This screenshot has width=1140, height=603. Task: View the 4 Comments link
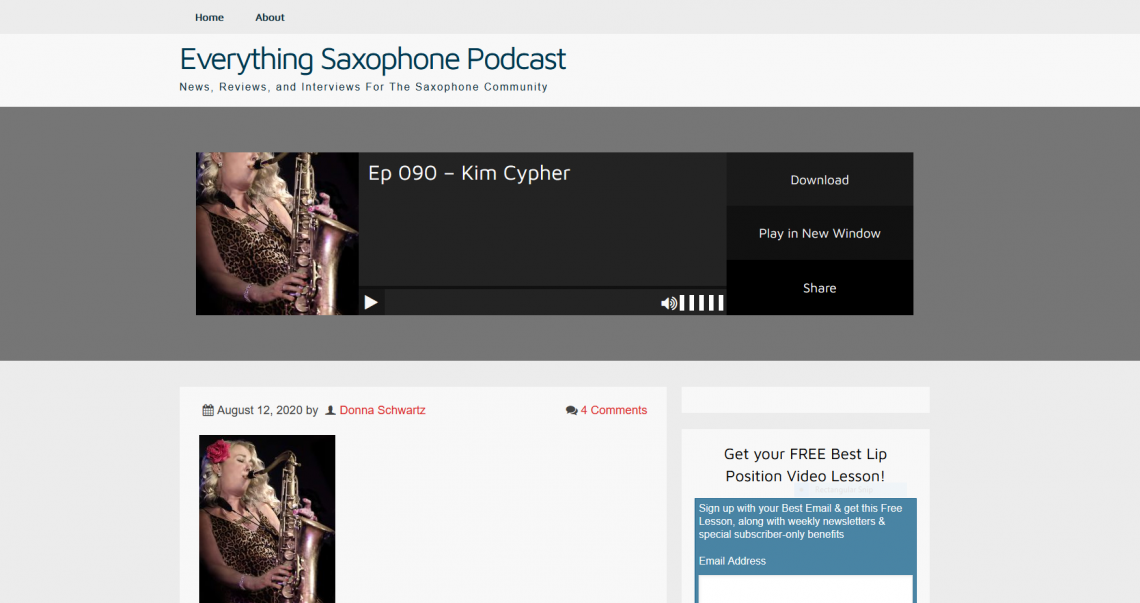tap(613, 410)
